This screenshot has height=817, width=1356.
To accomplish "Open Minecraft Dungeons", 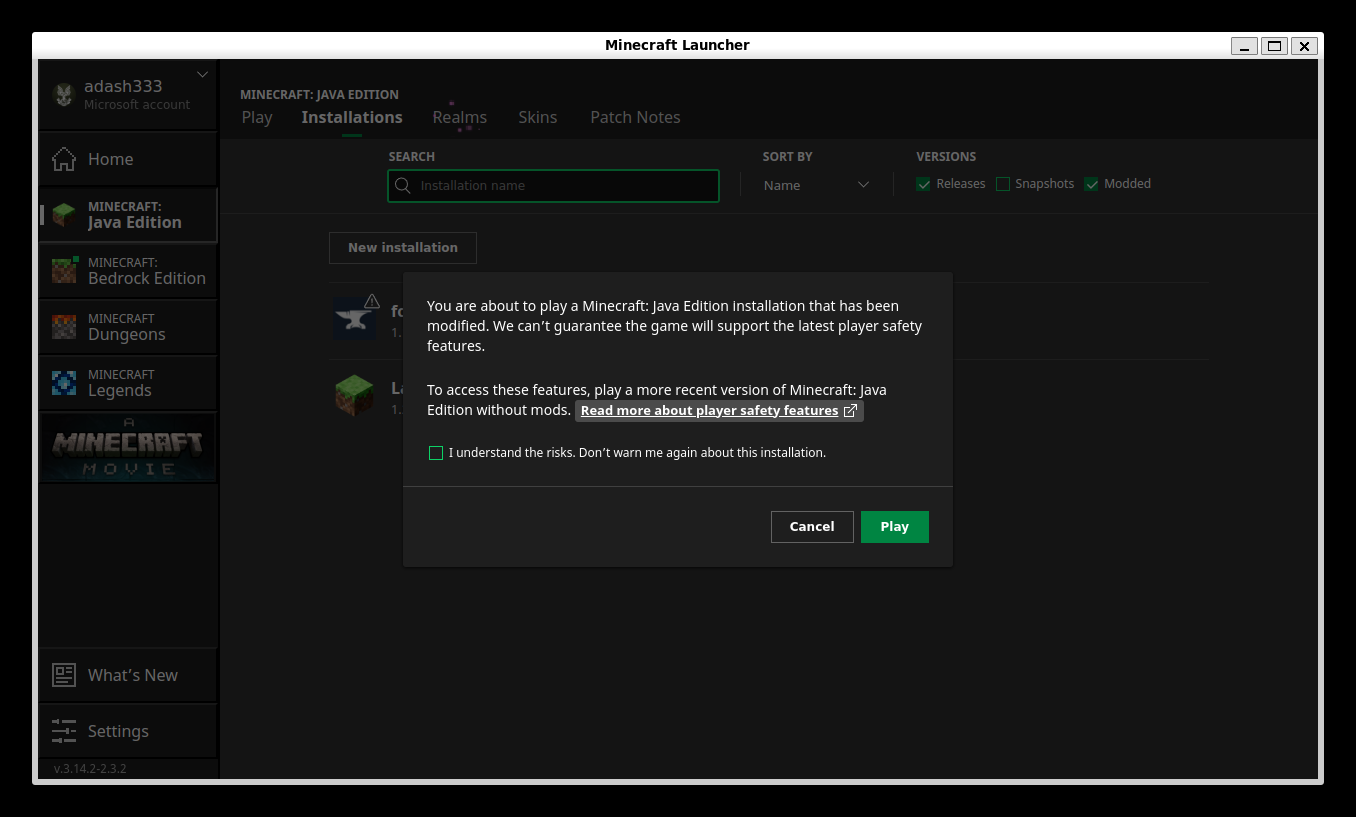I will point(128,327).
